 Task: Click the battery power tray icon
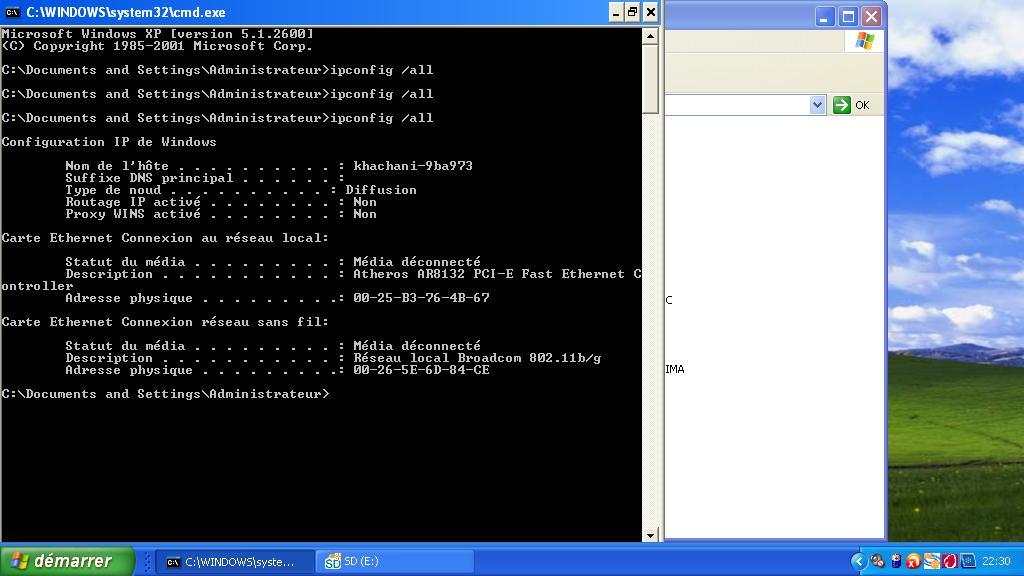(896, 561)
